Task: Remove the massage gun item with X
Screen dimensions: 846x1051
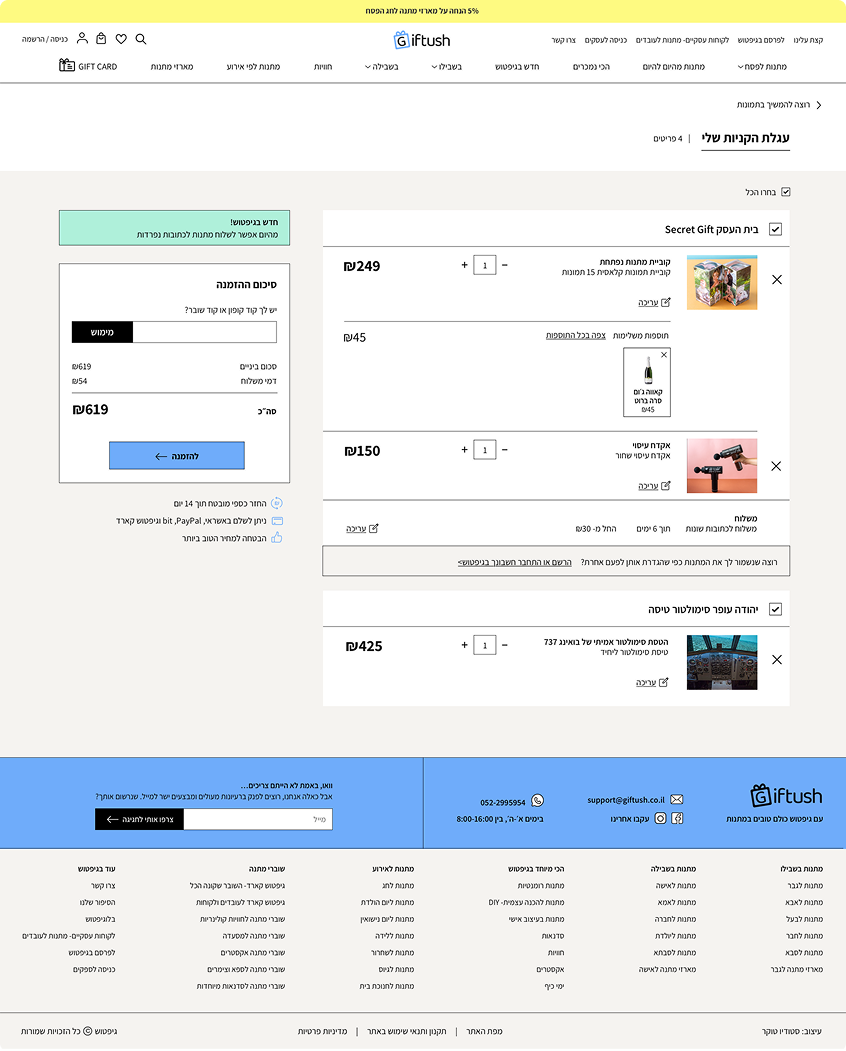Action: [x=777, y=466]
